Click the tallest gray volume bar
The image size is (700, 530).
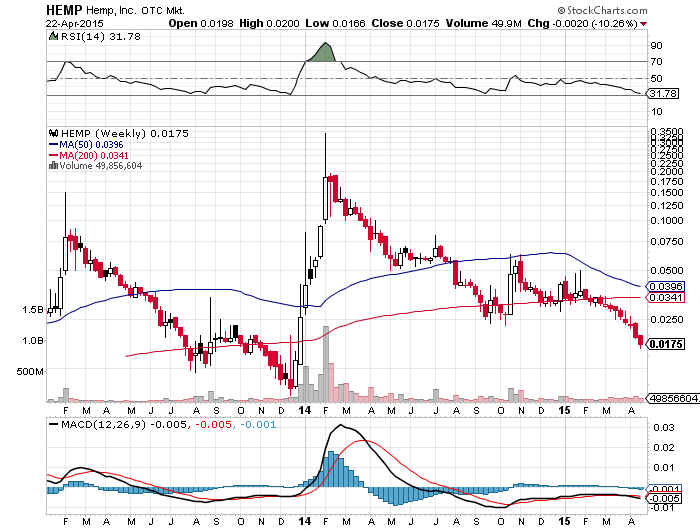[x=325, y=362]
